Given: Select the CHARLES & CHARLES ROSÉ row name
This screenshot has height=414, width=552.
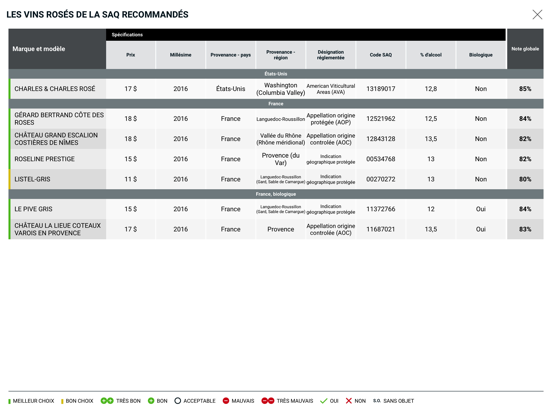Looking at the screenshot, I should coord(55,89).
